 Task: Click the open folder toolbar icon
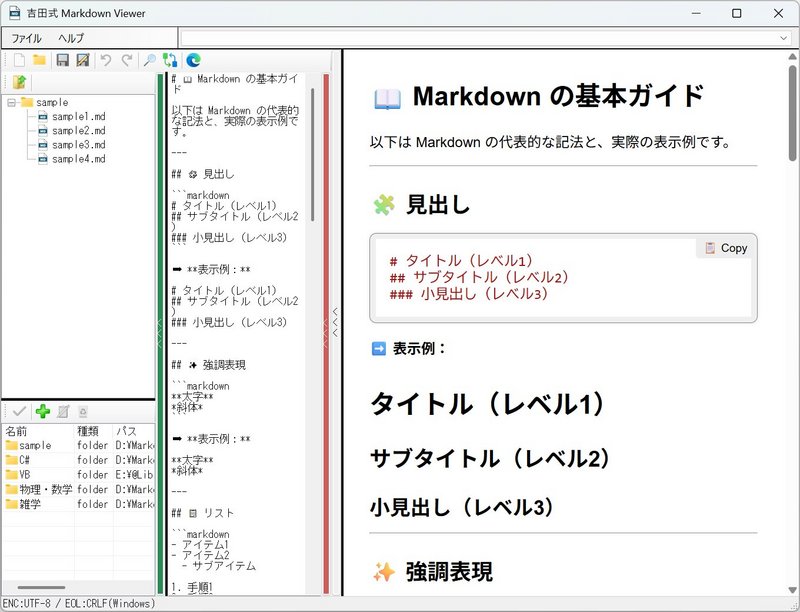tap(39, 61)
